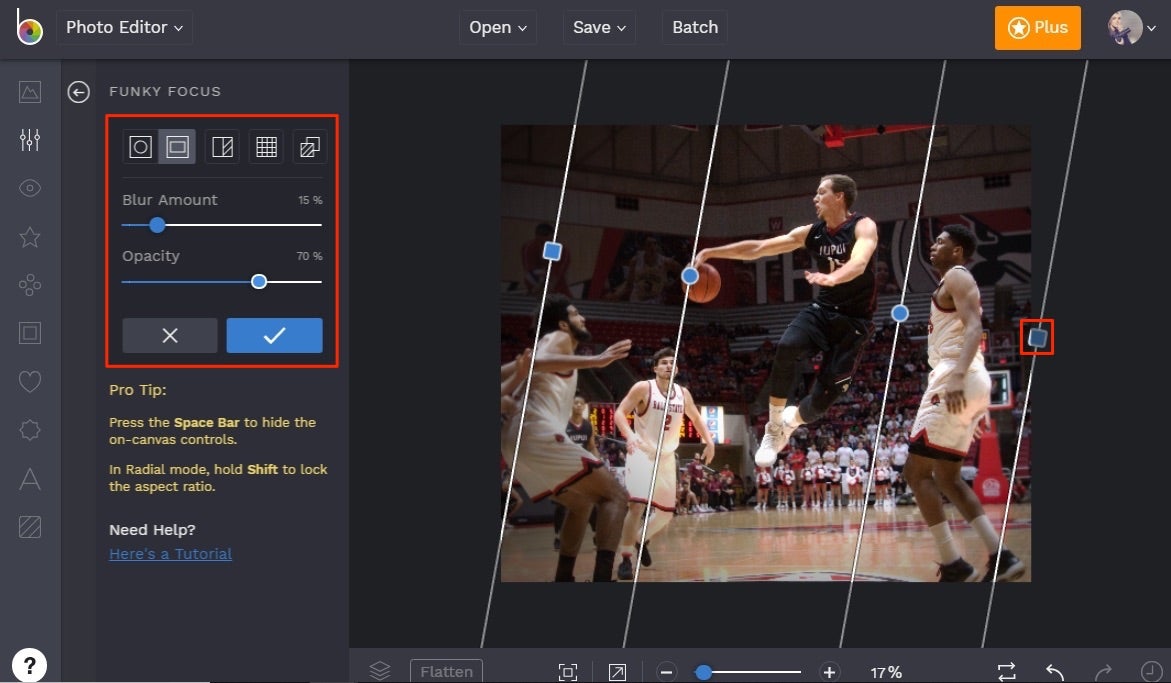This screenshot has width=1171, height=683.
Task: Undo the last action
Action: (1056, 671)
